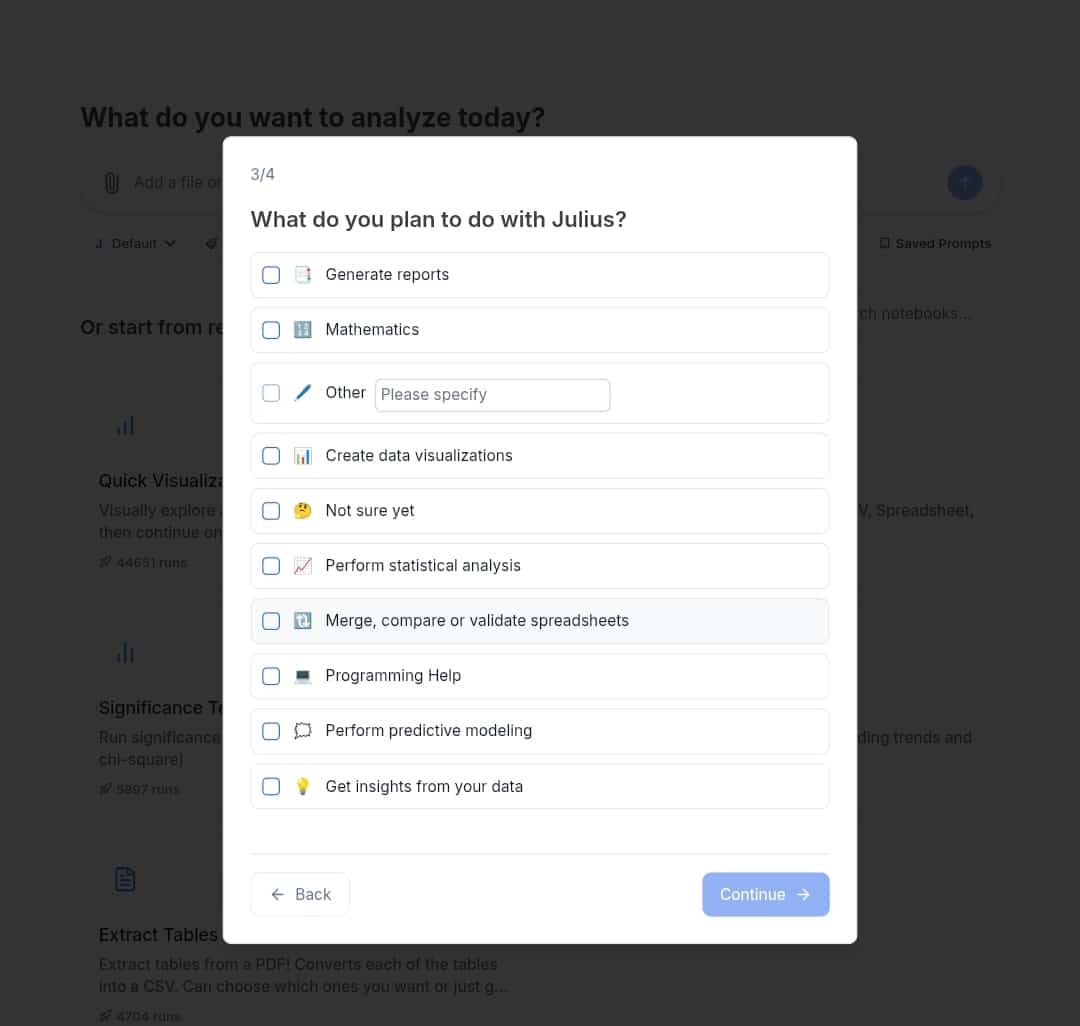The width and height of the screenshot is (1080, 1026).
Task: Click the trend chart icon for statistical analysis
Action: coord(302,566)
